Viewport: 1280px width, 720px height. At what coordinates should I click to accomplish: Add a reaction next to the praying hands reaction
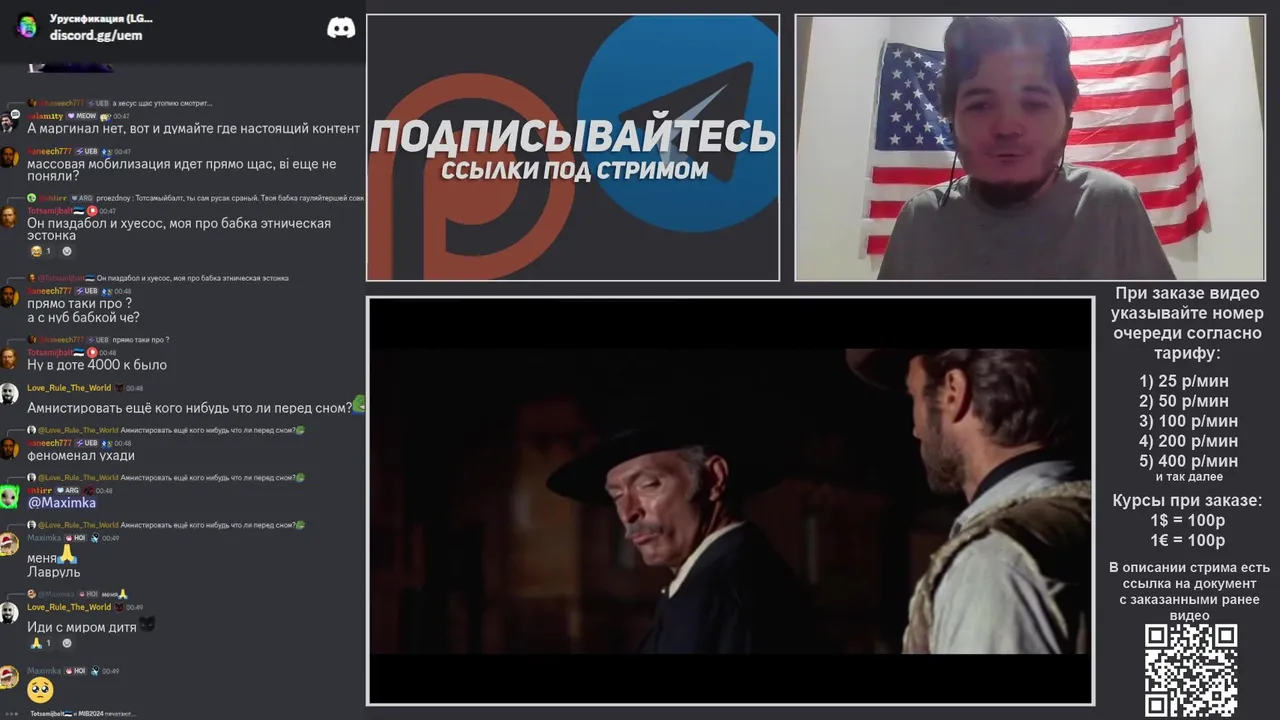pos(67,643)
